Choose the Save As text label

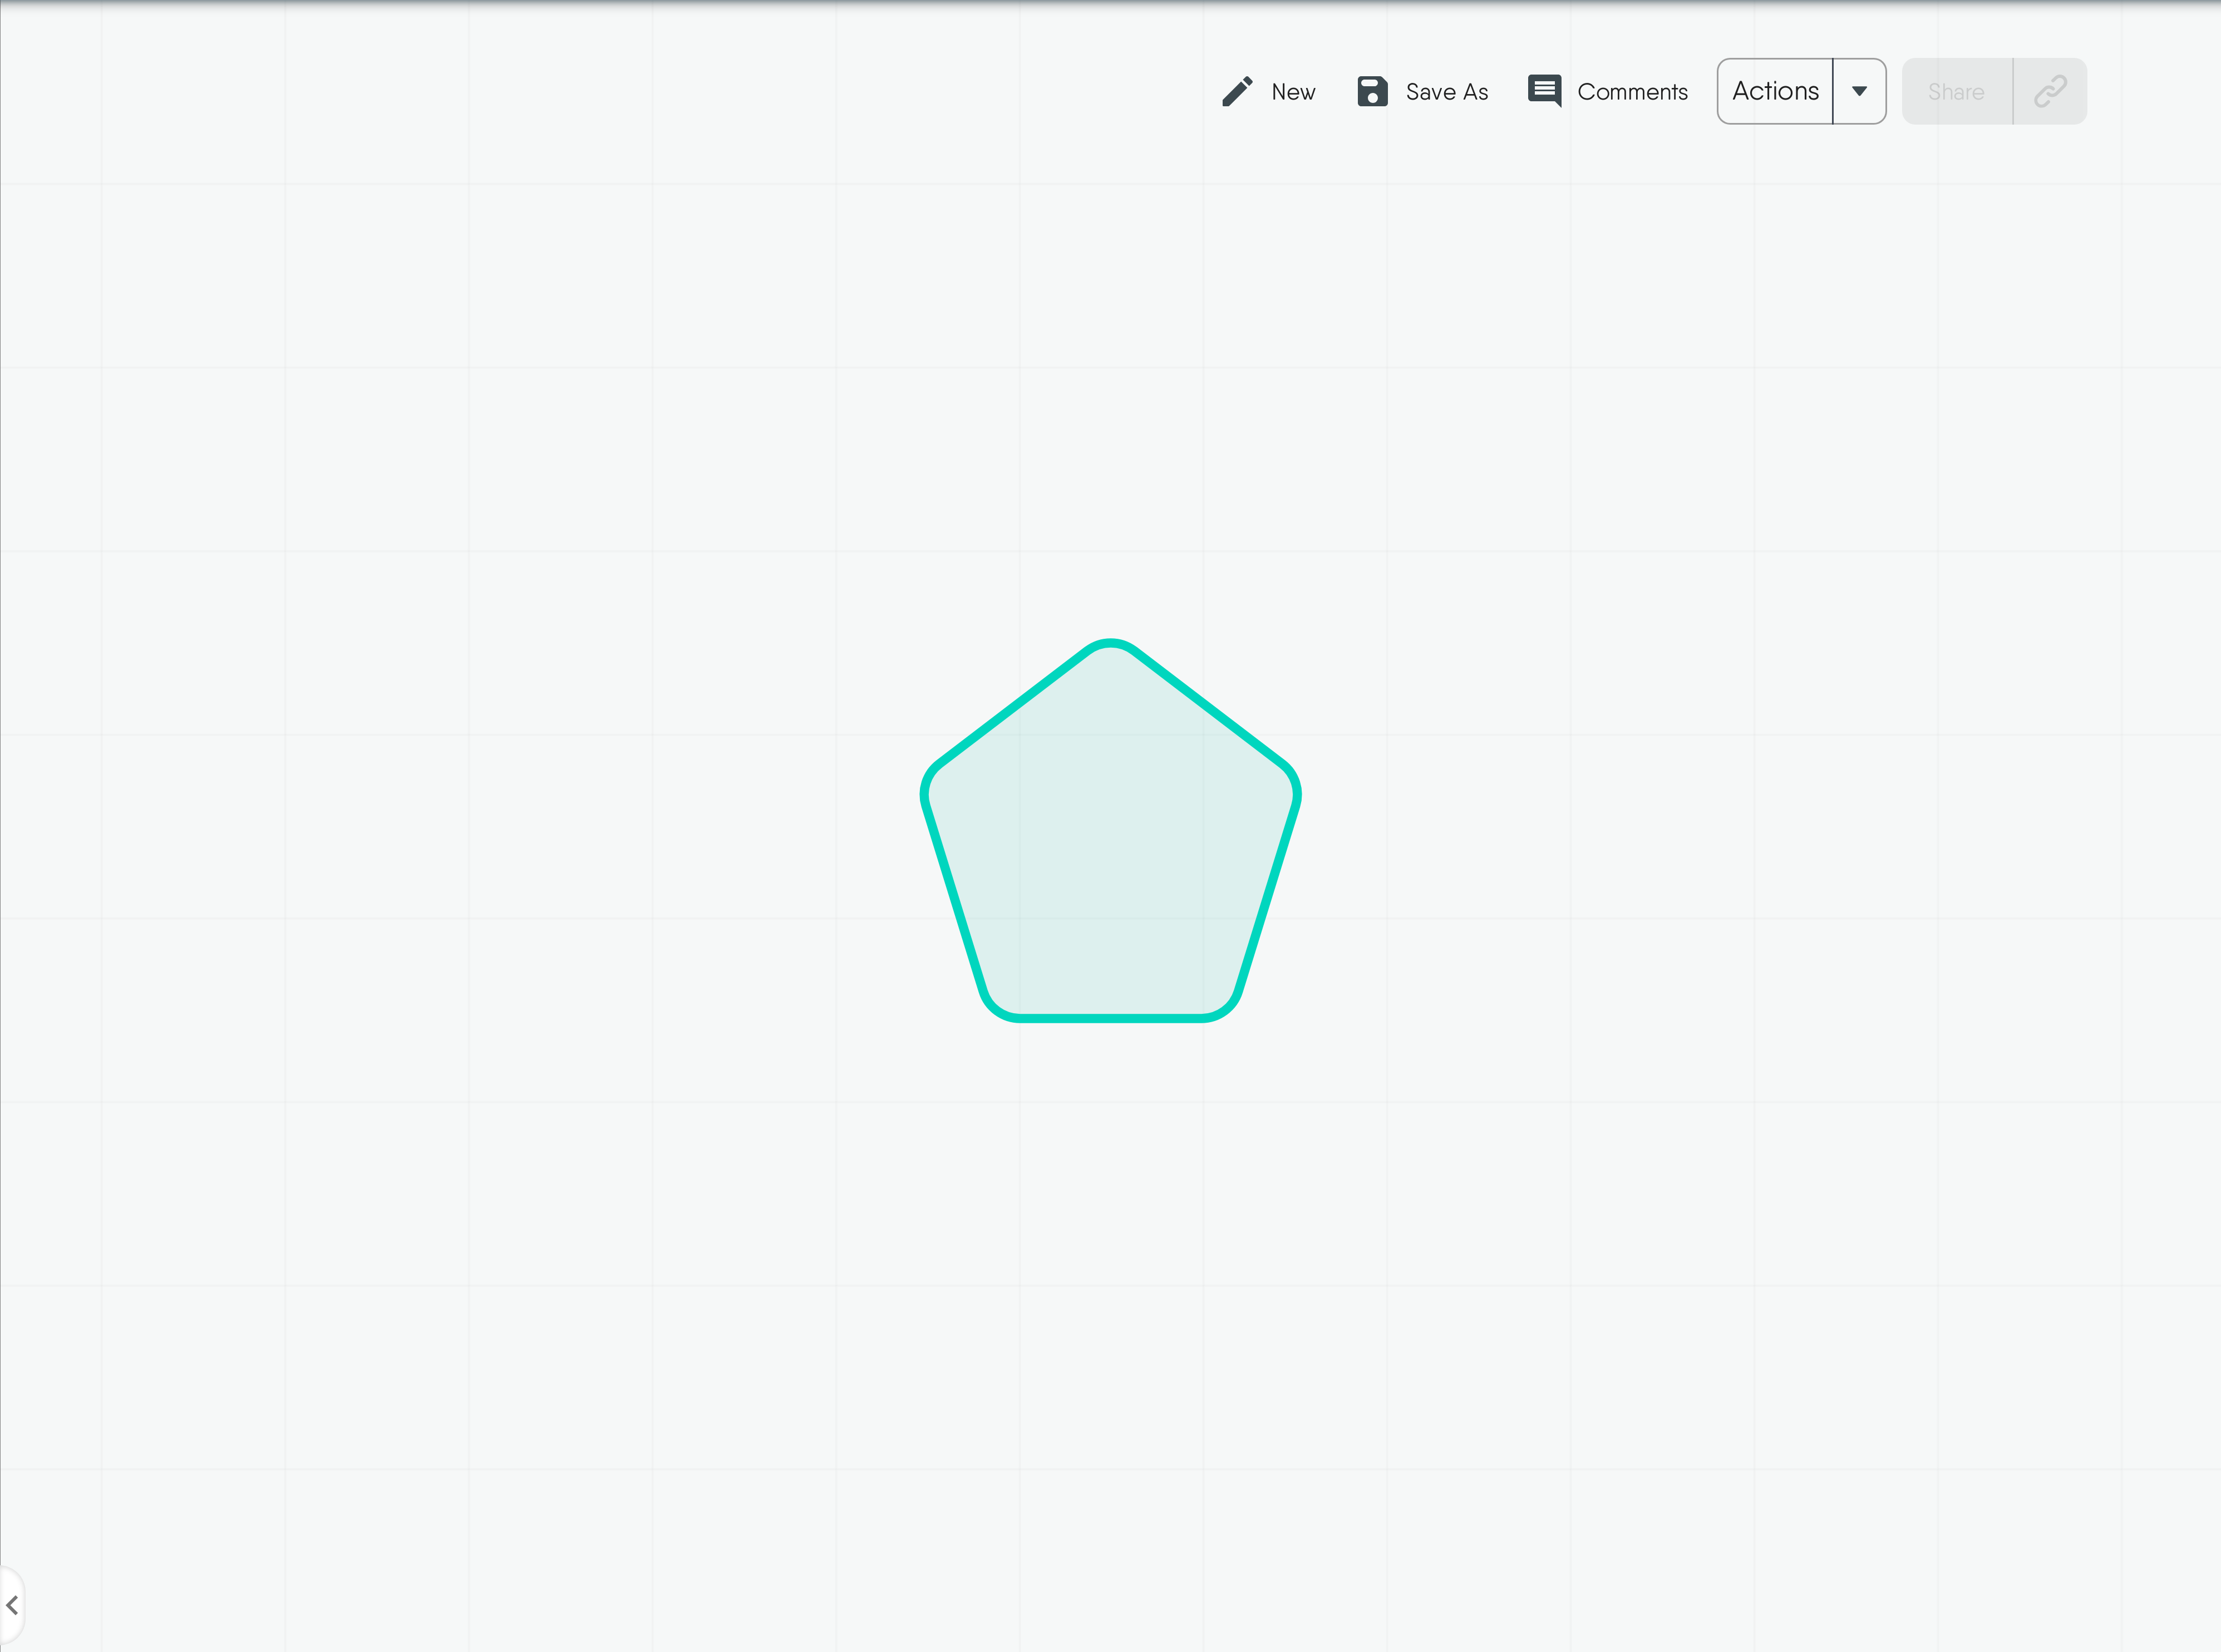coord(1446,92)
